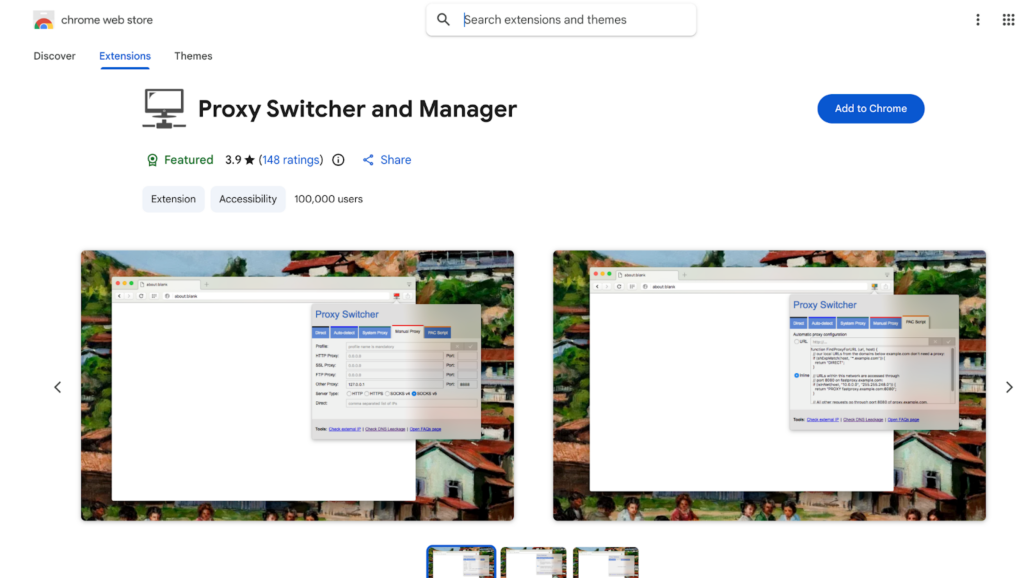Switch to the Discover tab
The height and width of the screenshot is (578, 1024).
click(54, 56)
